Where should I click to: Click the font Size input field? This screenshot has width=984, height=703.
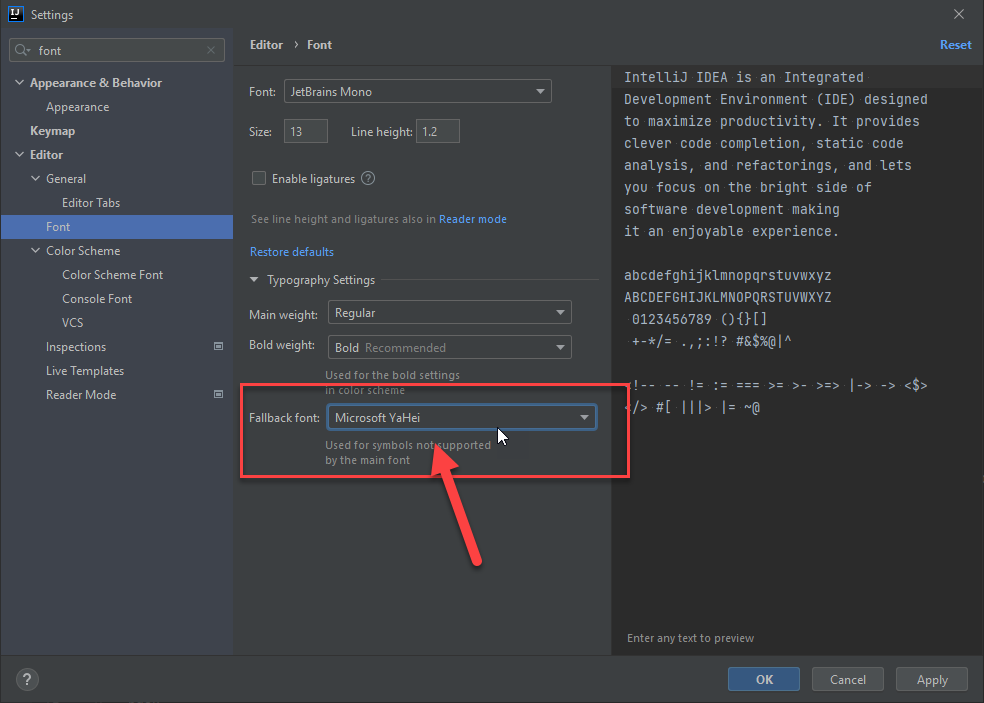click(306, 131)
